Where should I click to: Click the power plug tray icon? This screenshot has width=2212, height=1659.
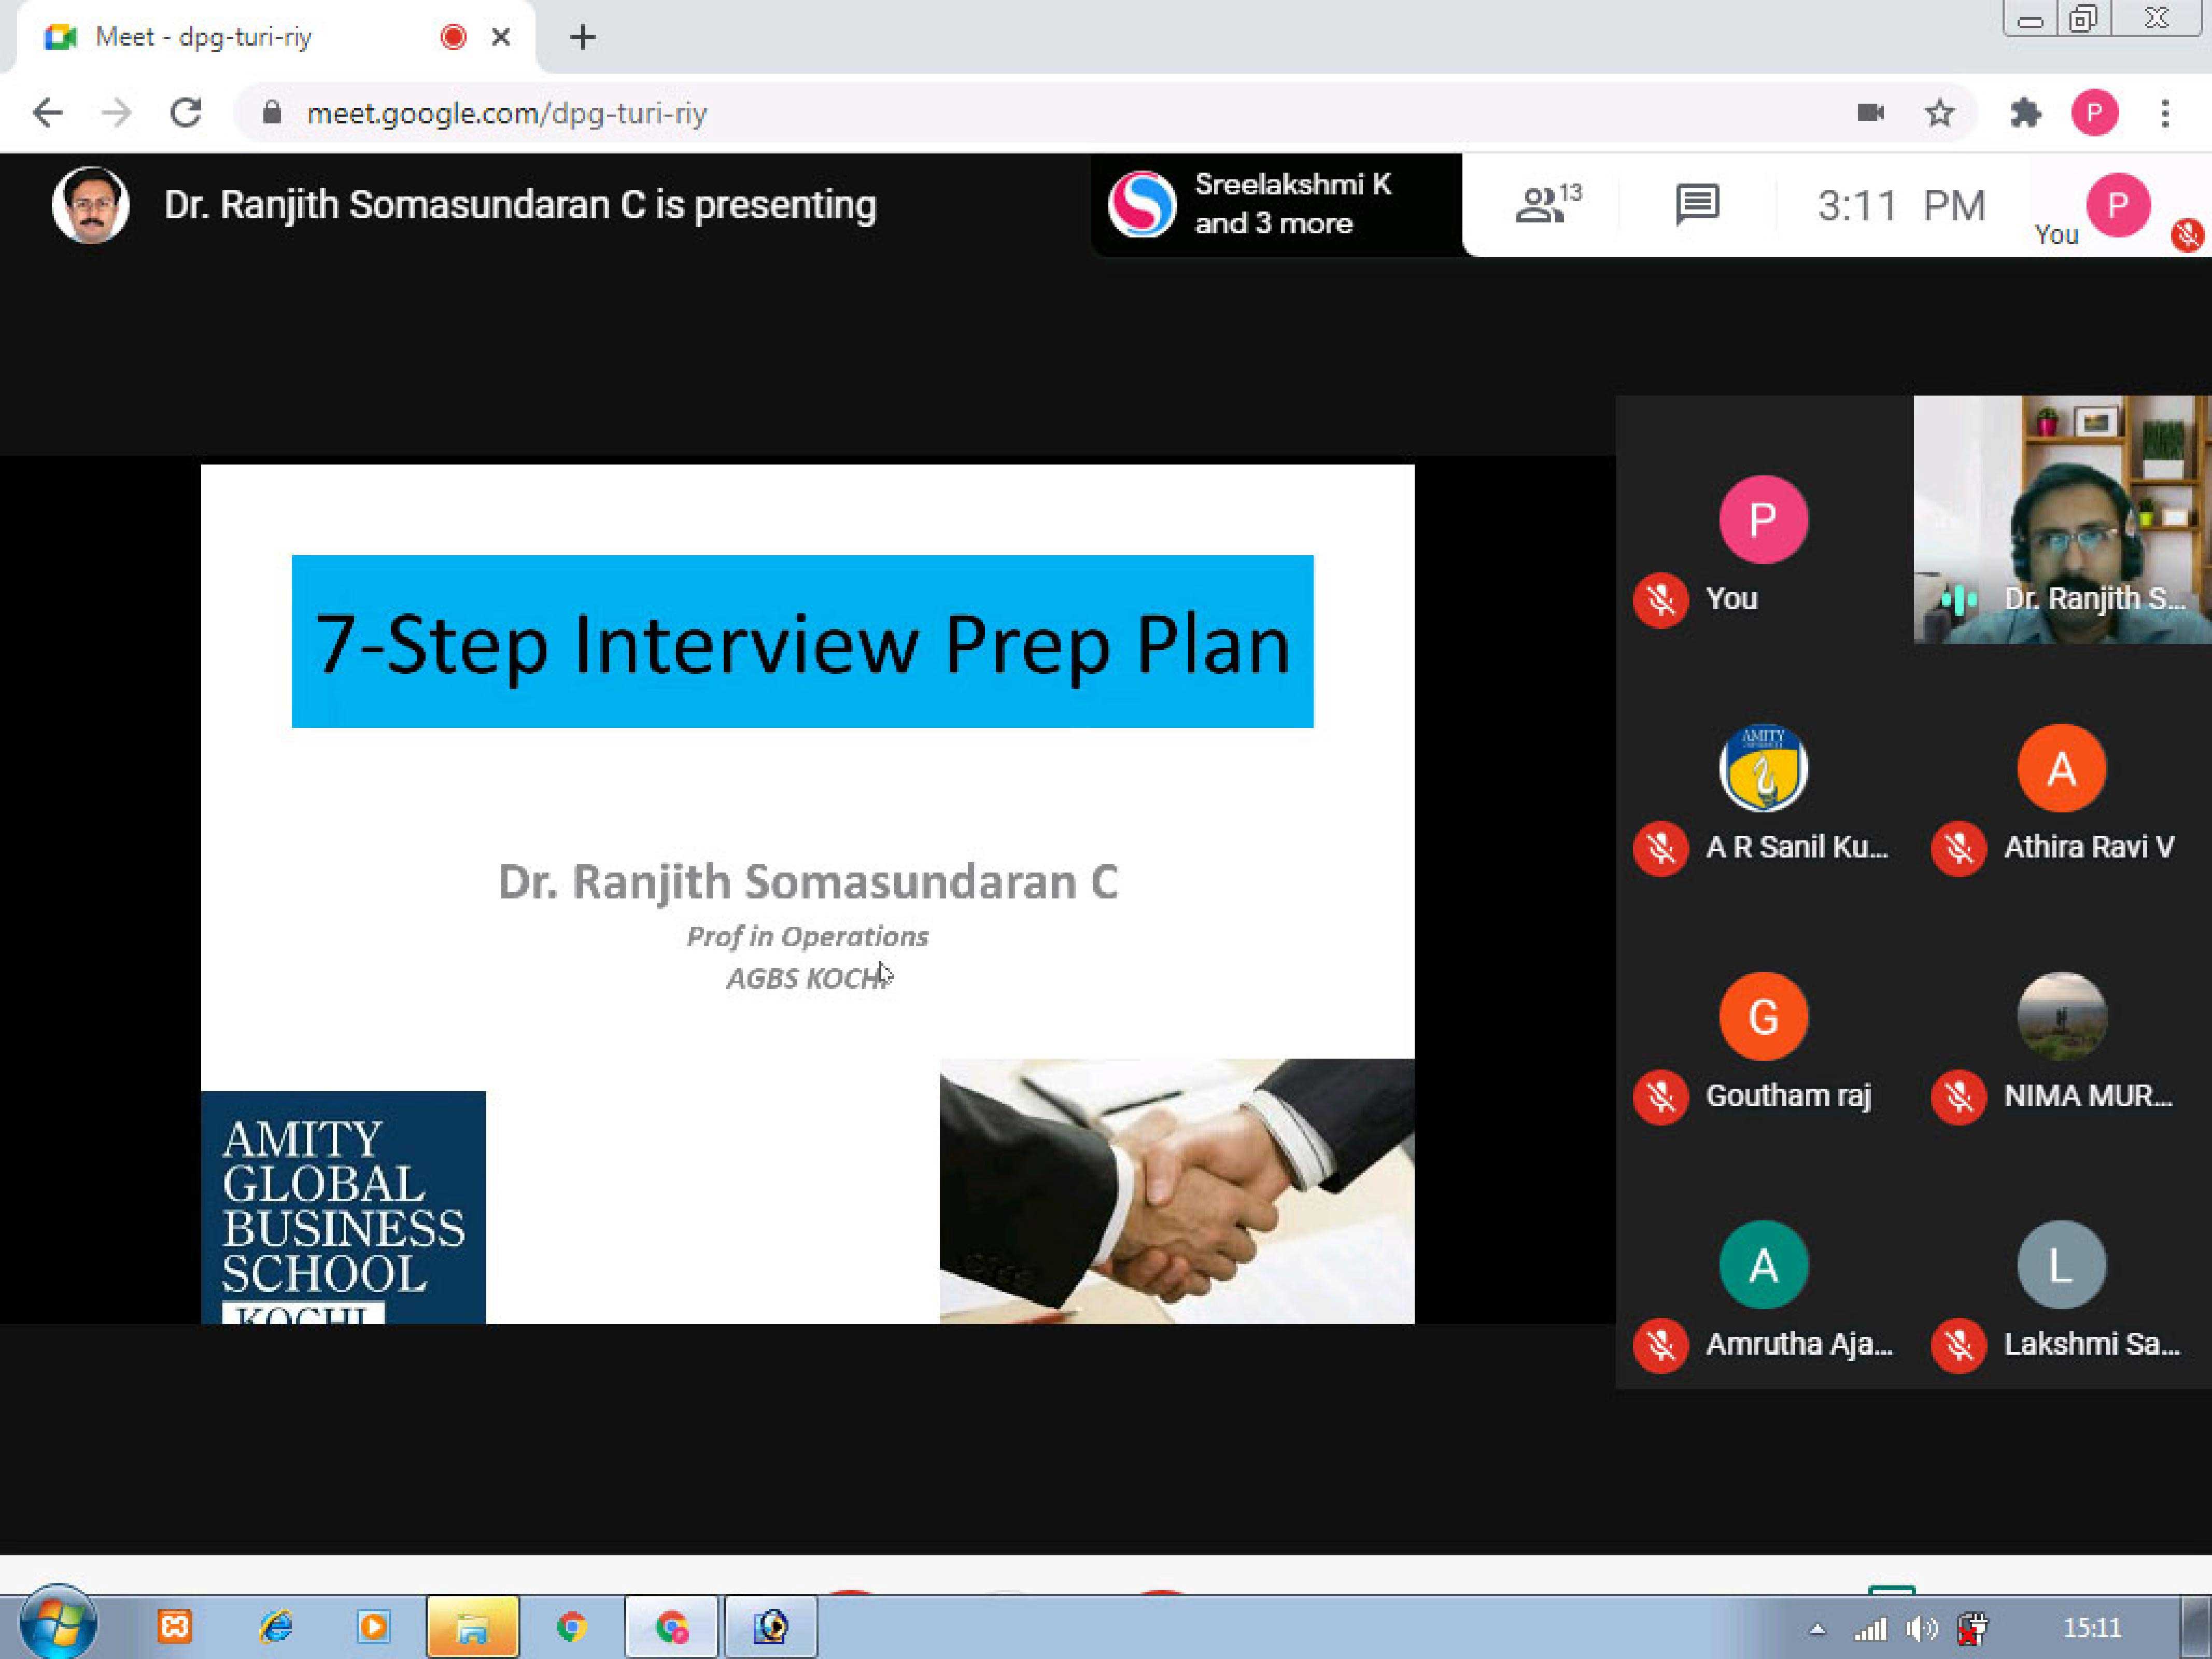click(x=1972, y=1630)
